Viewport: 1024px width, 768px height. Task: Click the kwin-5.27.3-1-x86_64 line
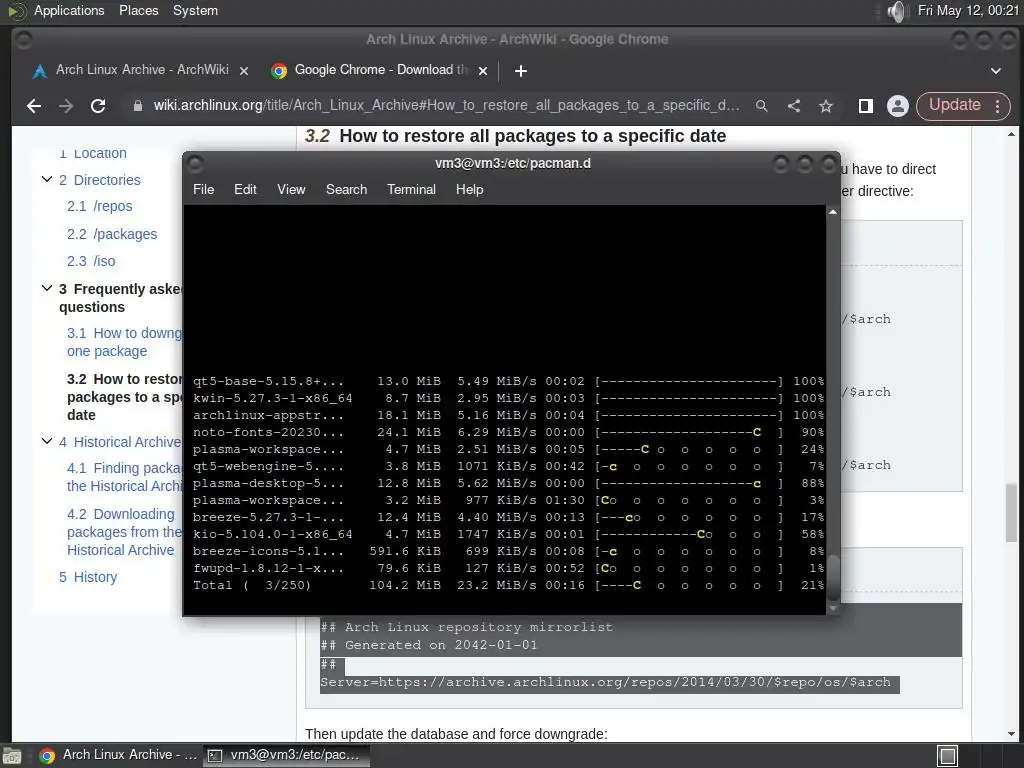(508, 398)
